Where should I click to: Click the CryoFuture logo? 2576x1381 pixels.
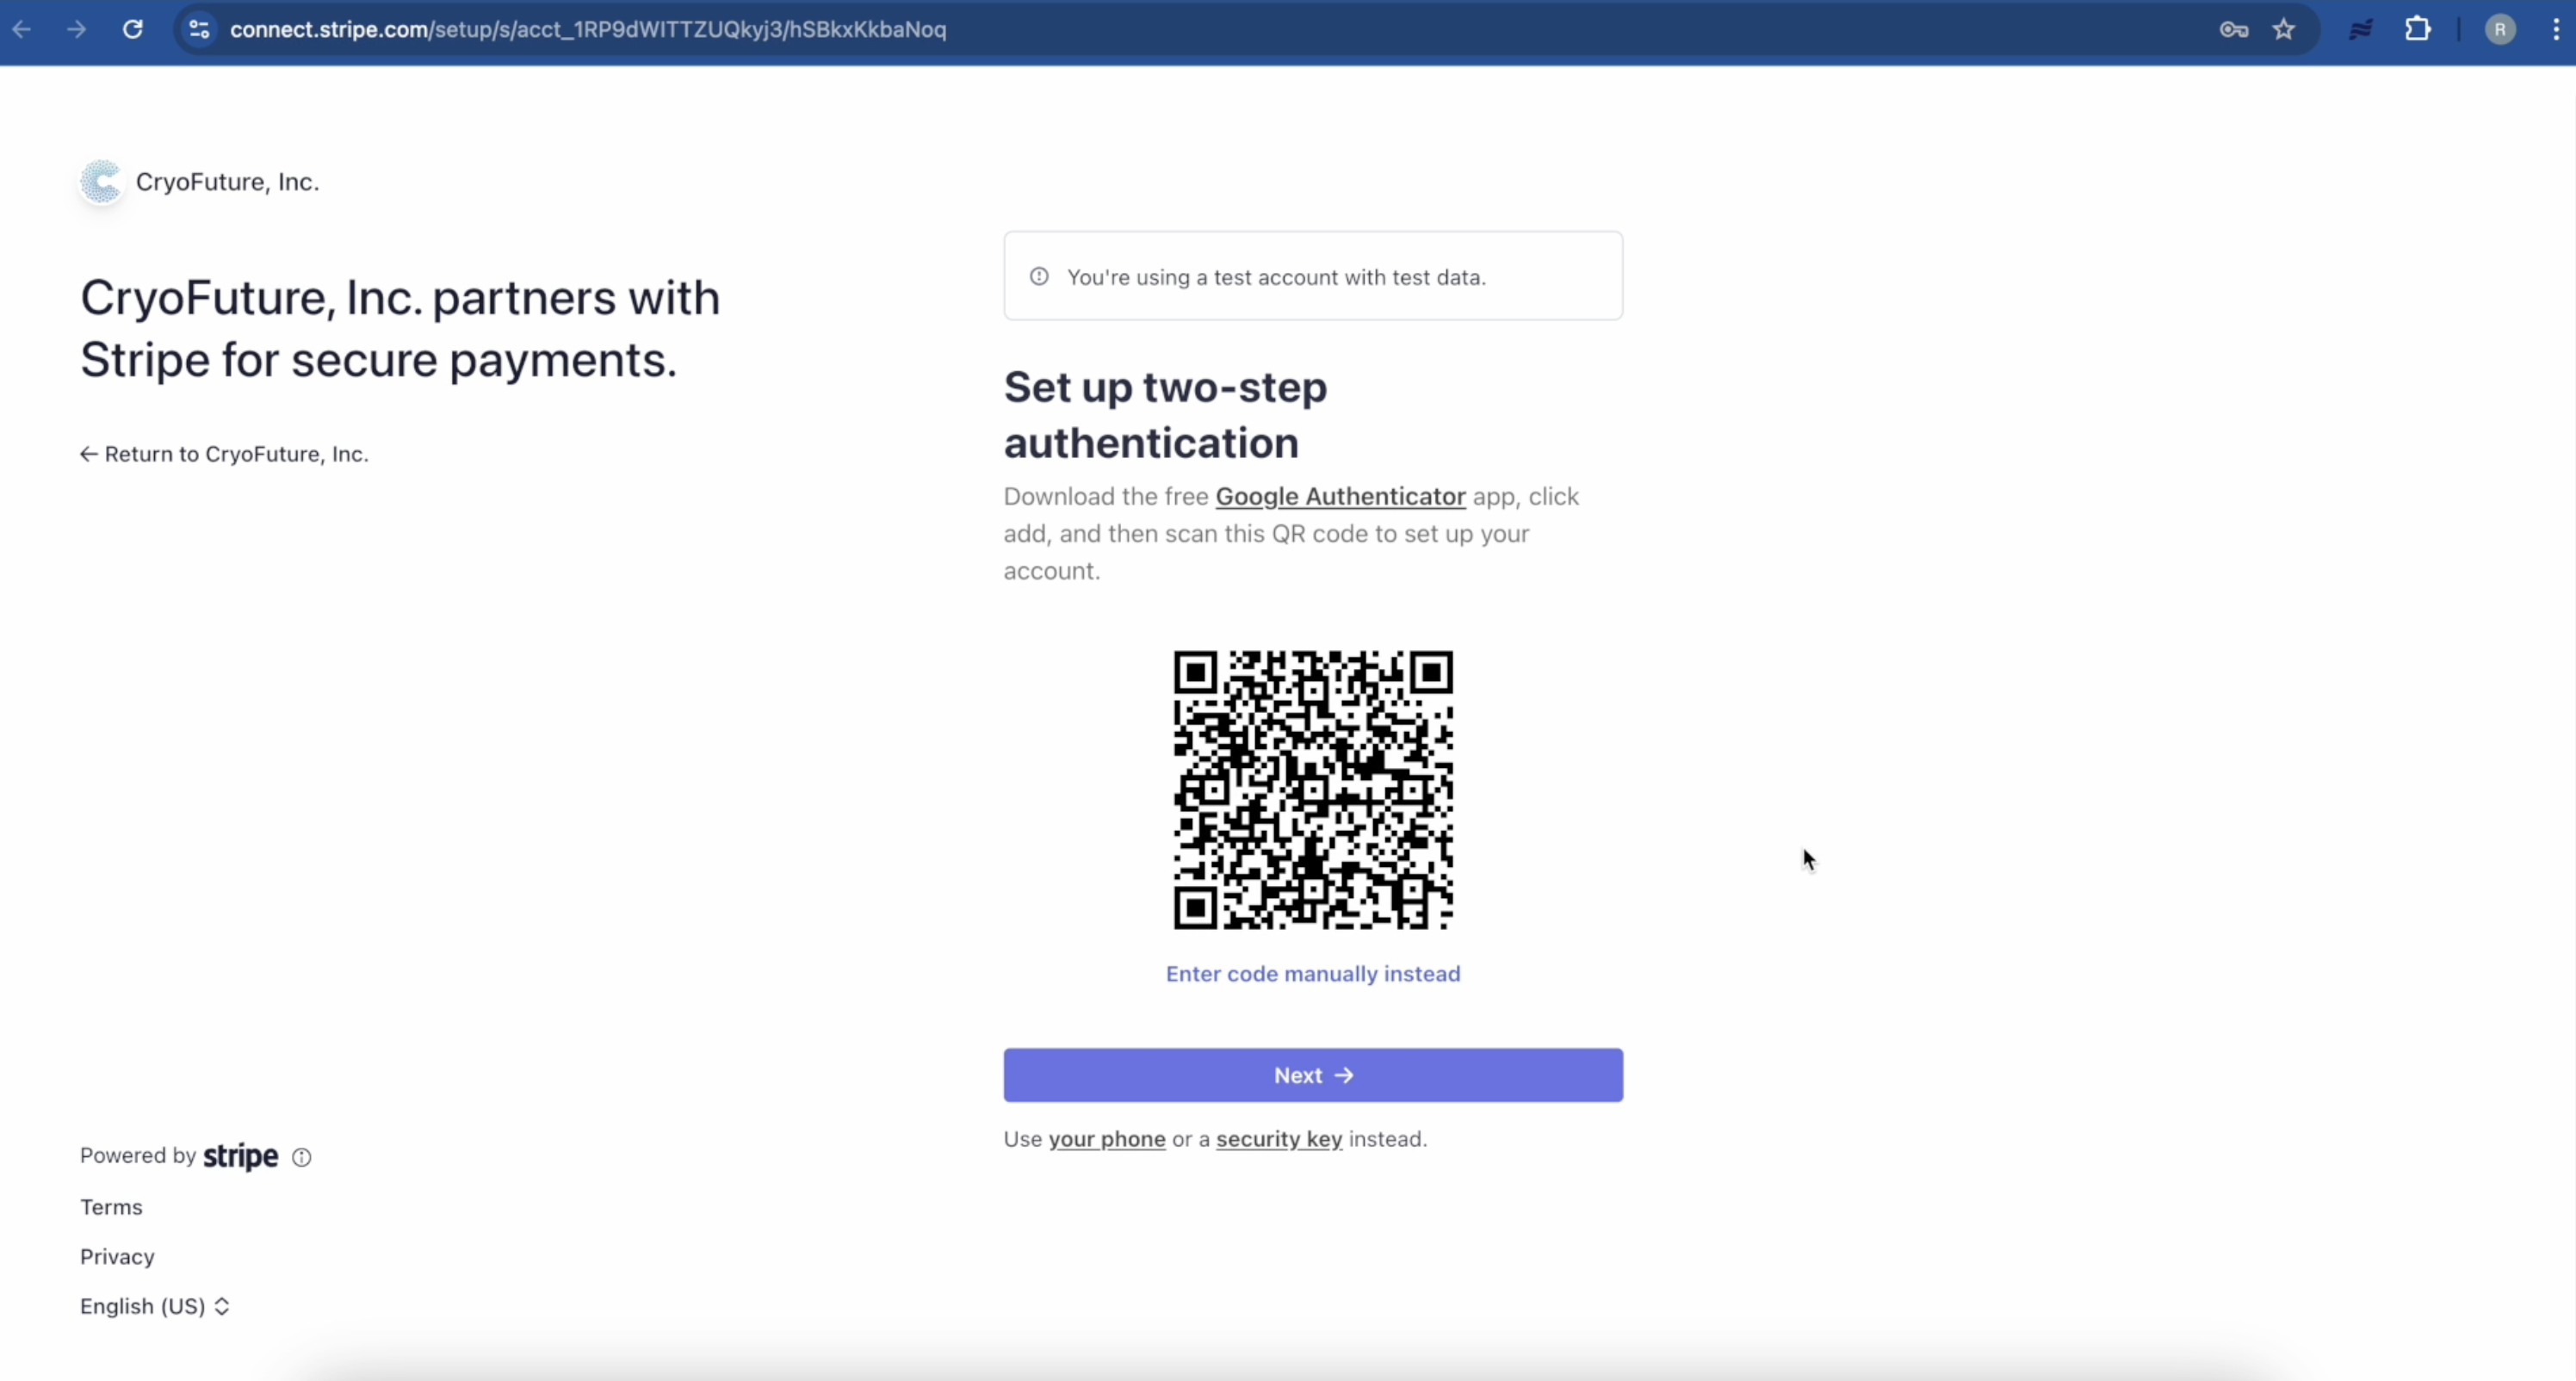tap(99, 181)
